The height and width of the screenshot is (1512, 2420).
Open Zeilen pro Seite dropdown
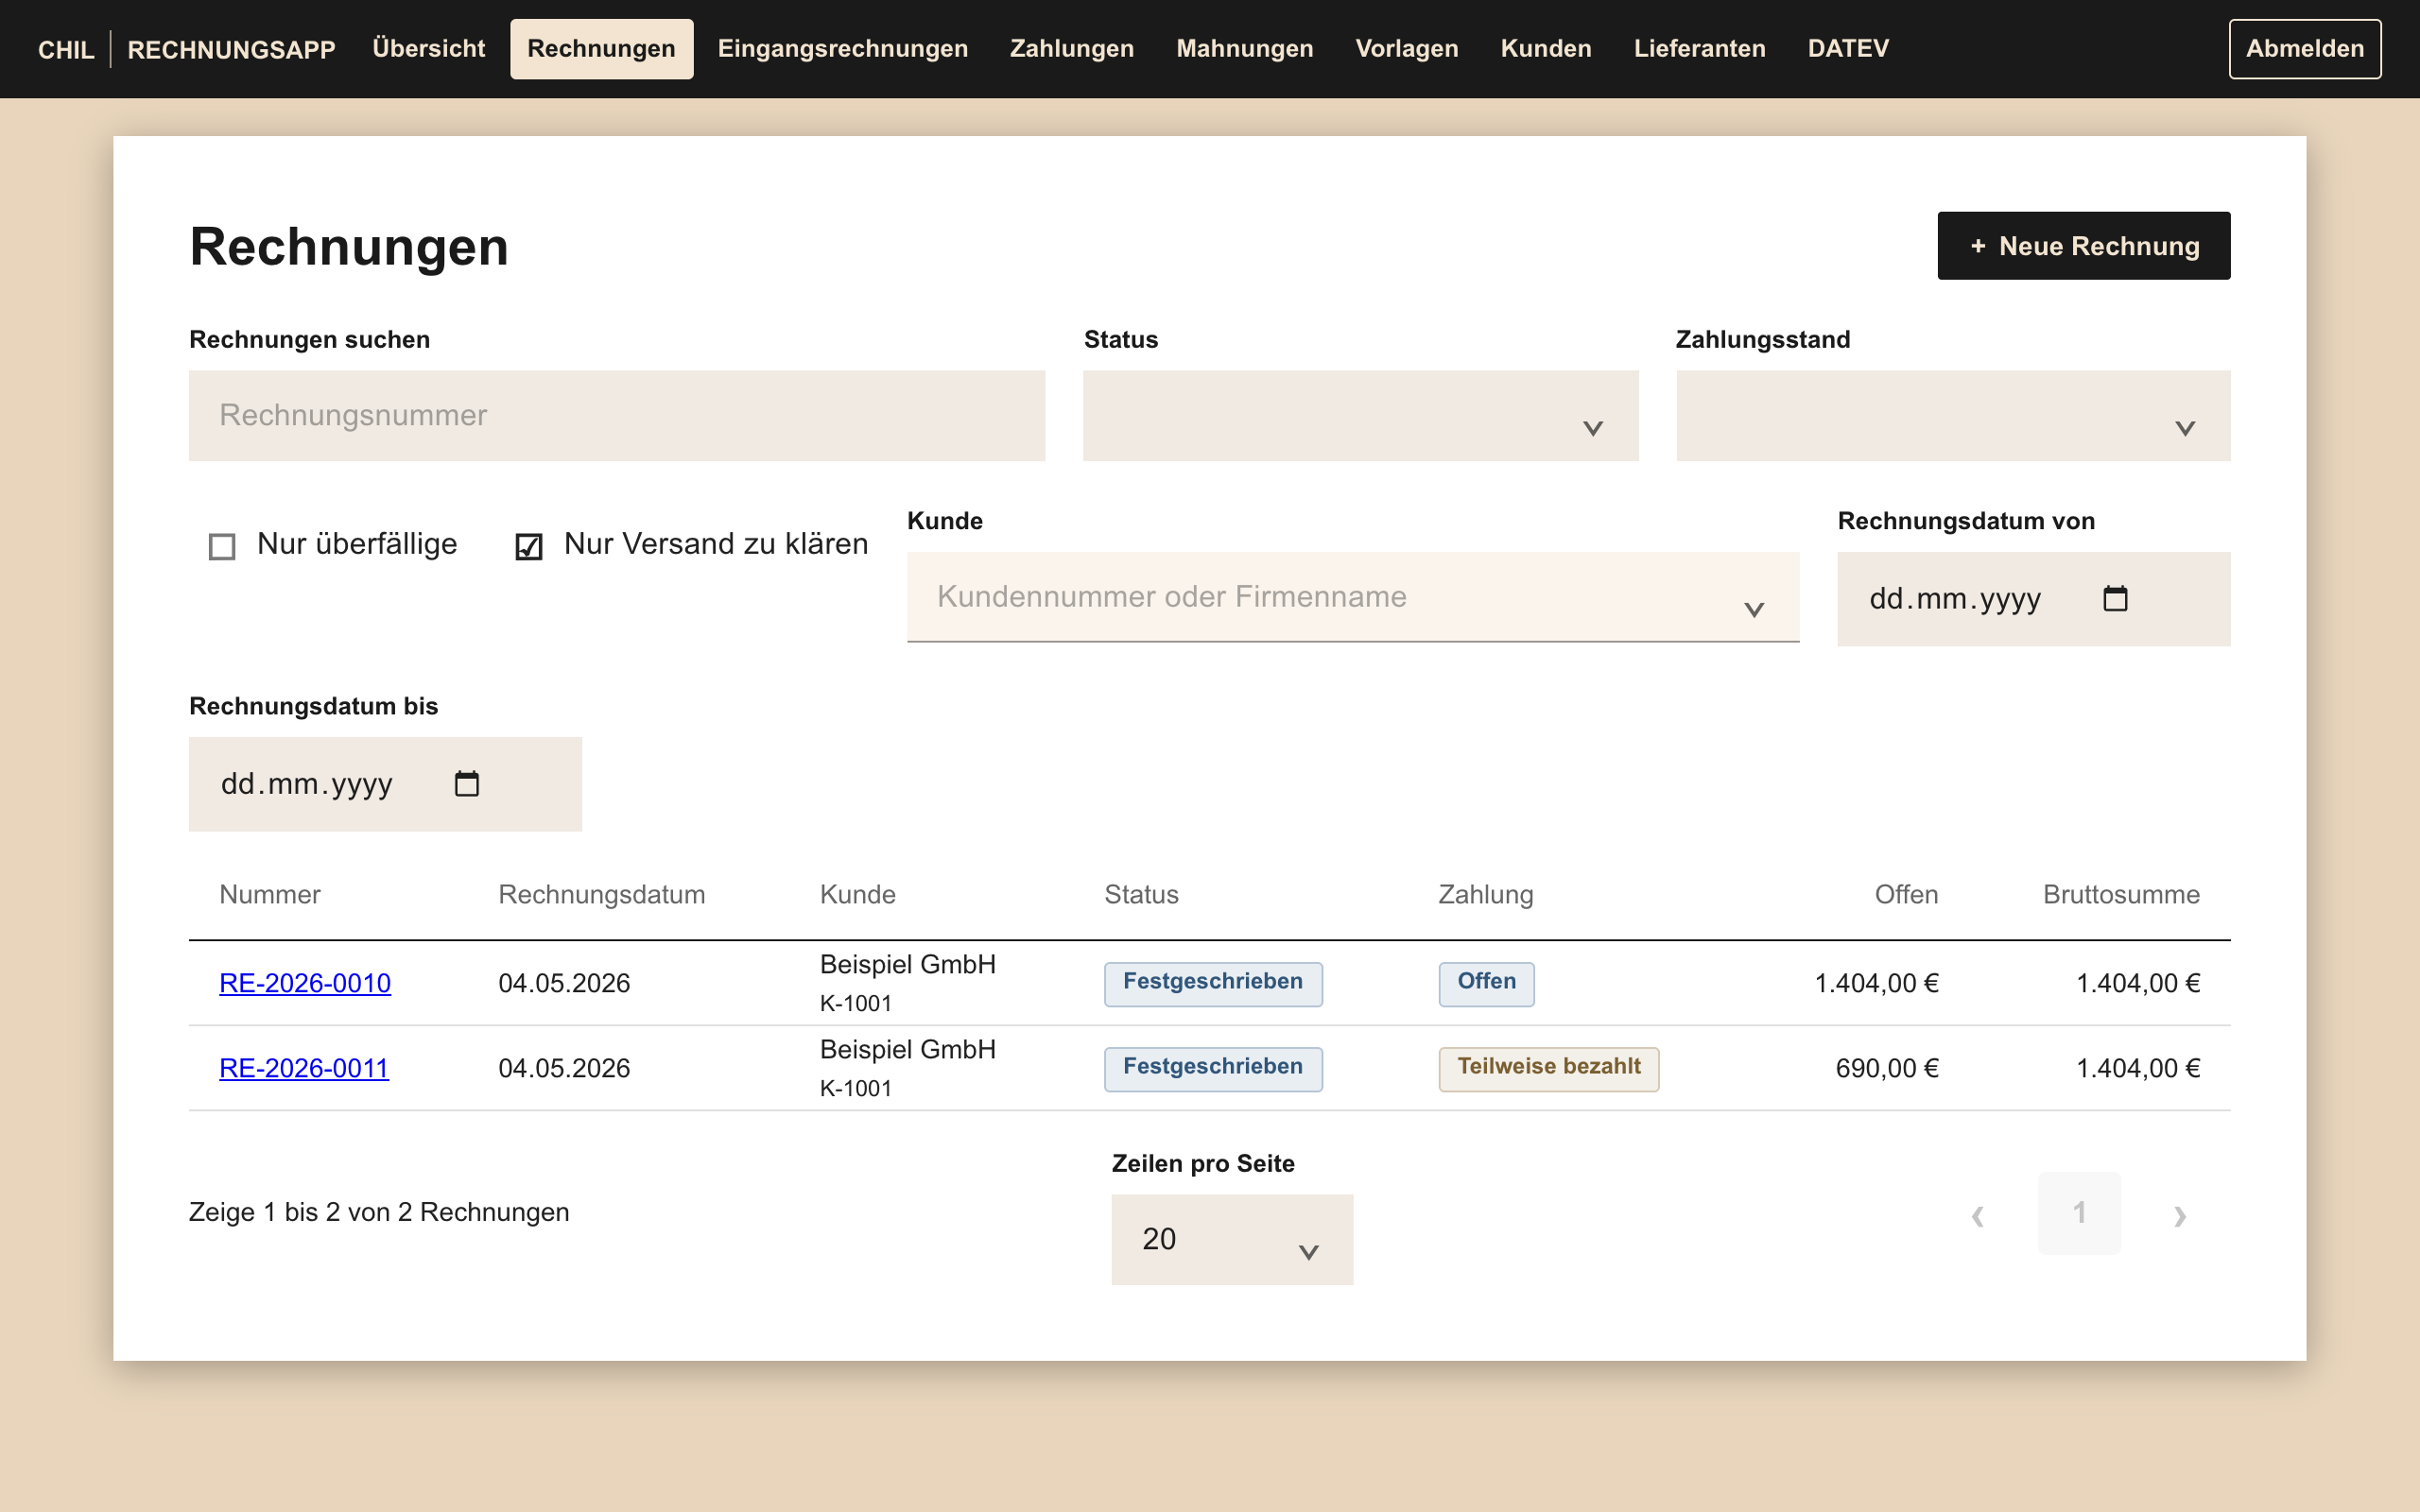click(x=1232, y=1239)
